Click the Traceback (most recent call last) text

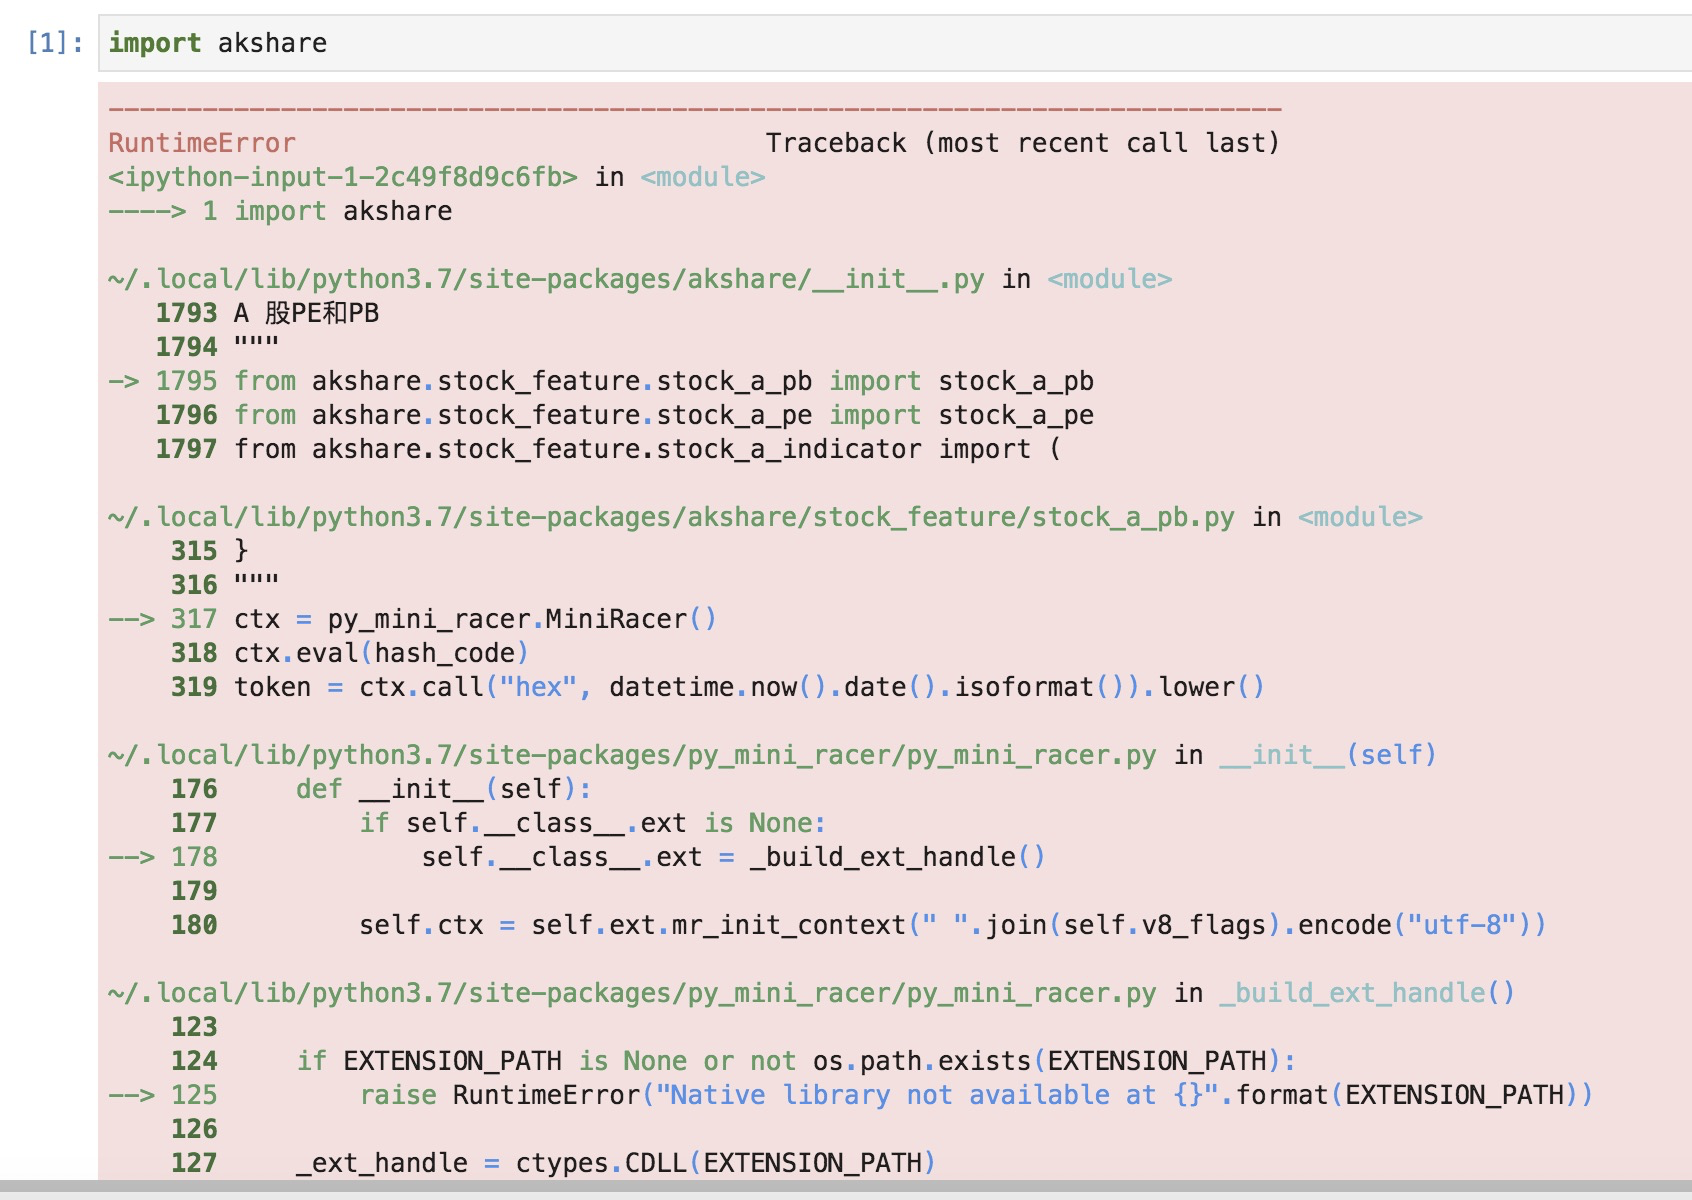tap(1023, 143)
